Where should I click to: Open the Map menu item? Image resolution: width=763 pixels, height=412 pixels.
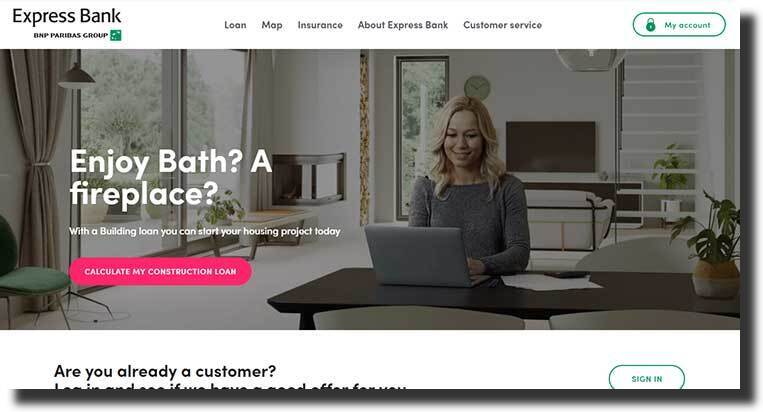[x=272, y=25]
